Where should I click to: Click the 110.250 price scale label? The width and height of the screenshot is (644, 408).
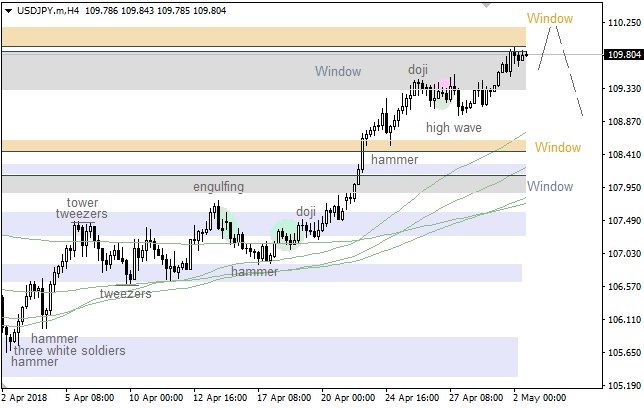[x=623, y=22]
